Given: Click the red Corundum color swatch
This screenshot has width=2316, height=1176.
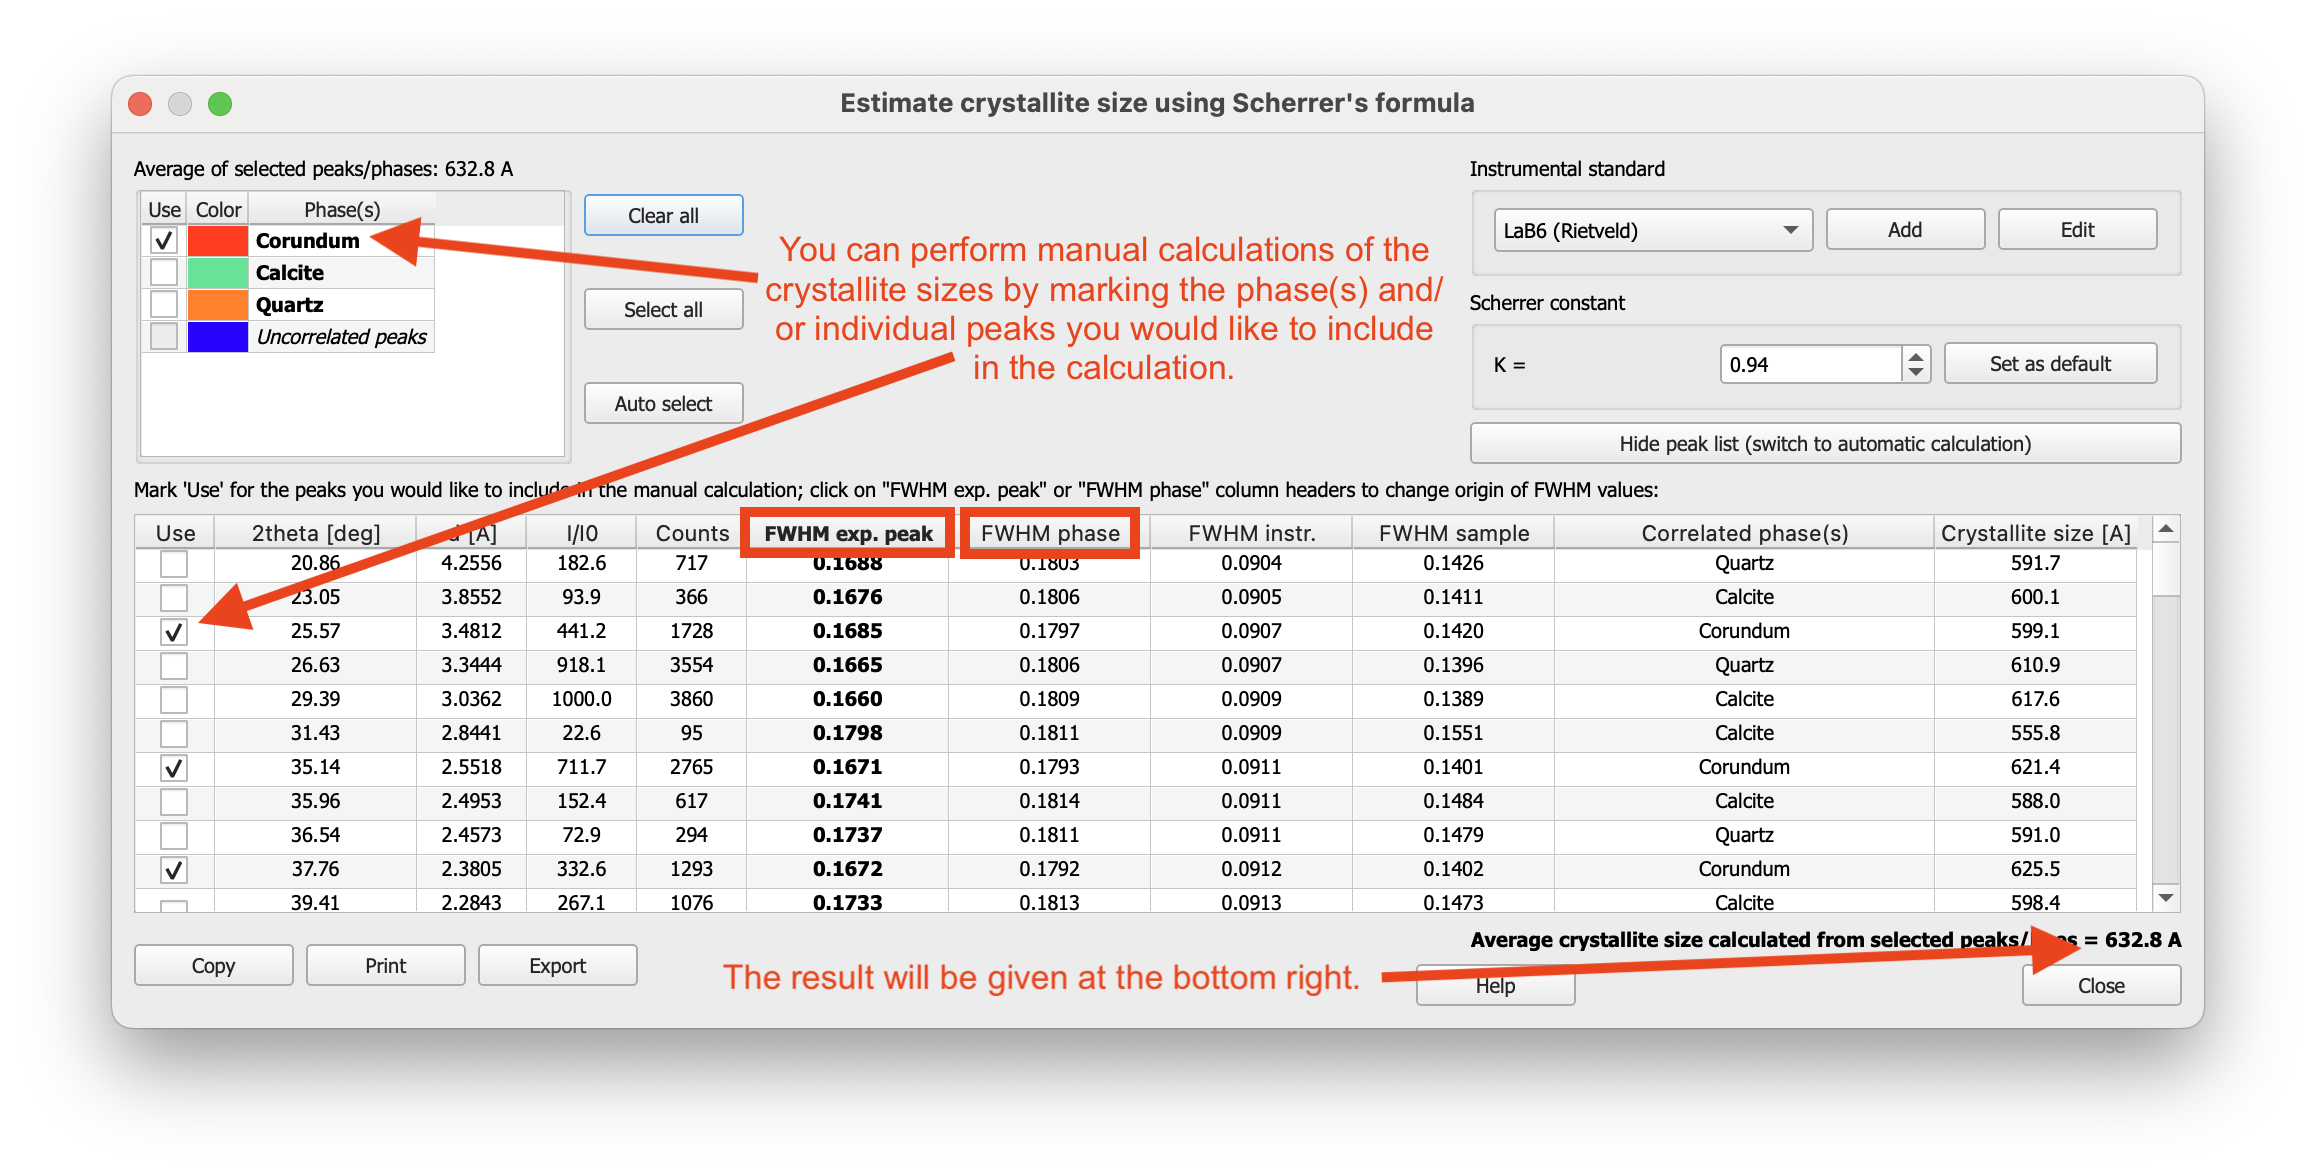Looking at the screenshot, I should tap(216, 240).
